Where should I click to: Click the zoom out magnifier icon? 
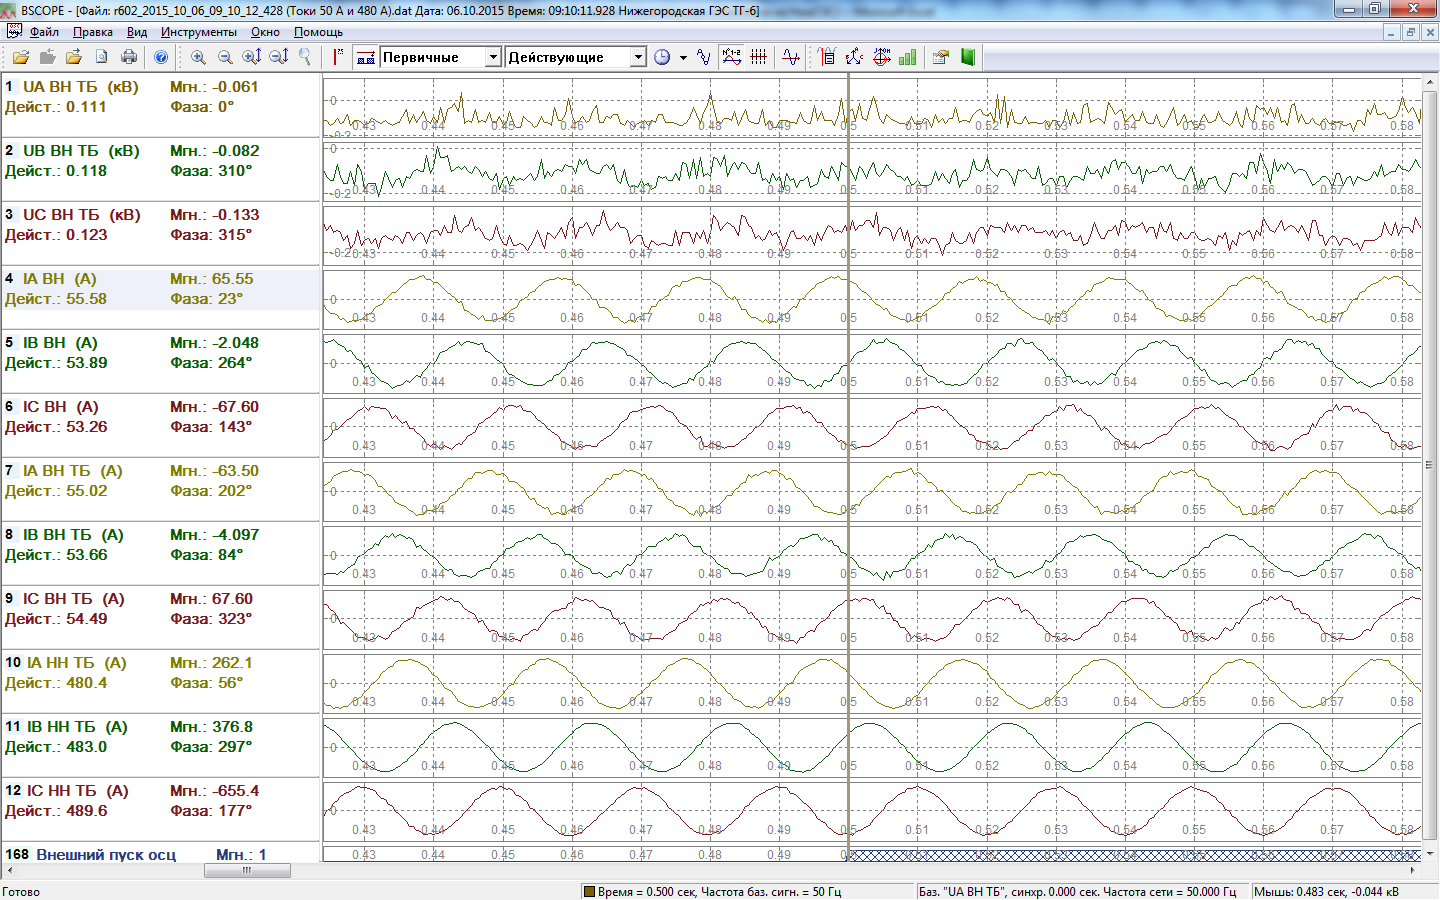pyautogui.click(x=225, y=57)
